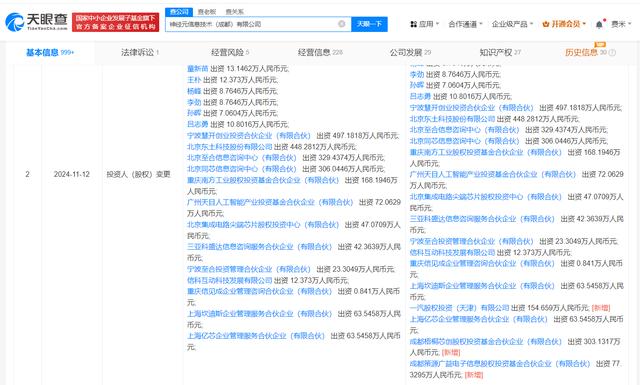640x385 pixels.
Task: Open 宁波至合投资管理合伙企业 in before-change column
Action: [249, 269]
